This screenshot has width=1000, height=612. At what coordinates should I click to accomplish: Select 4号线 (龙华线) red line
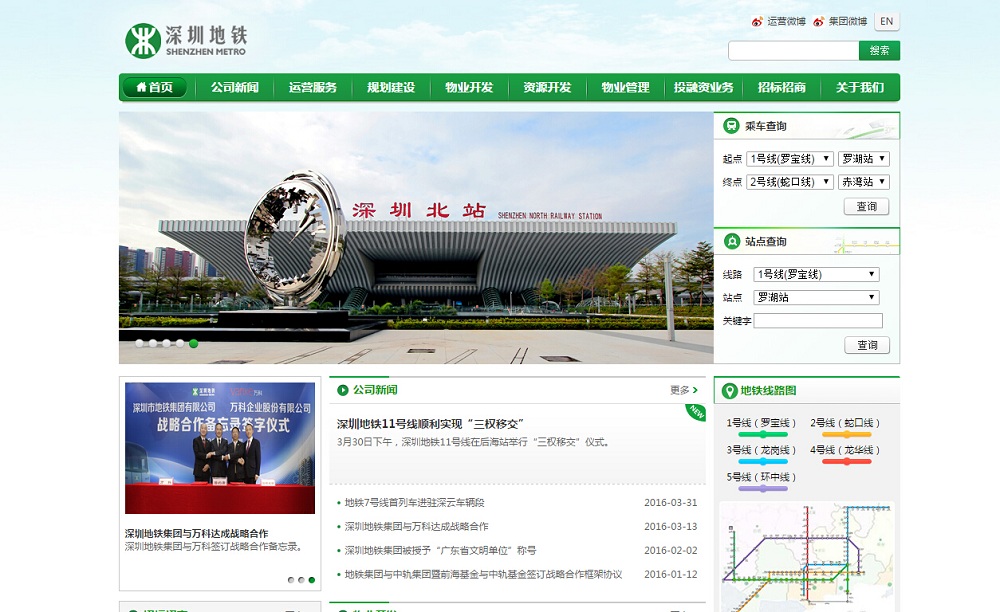click(845, 454)
